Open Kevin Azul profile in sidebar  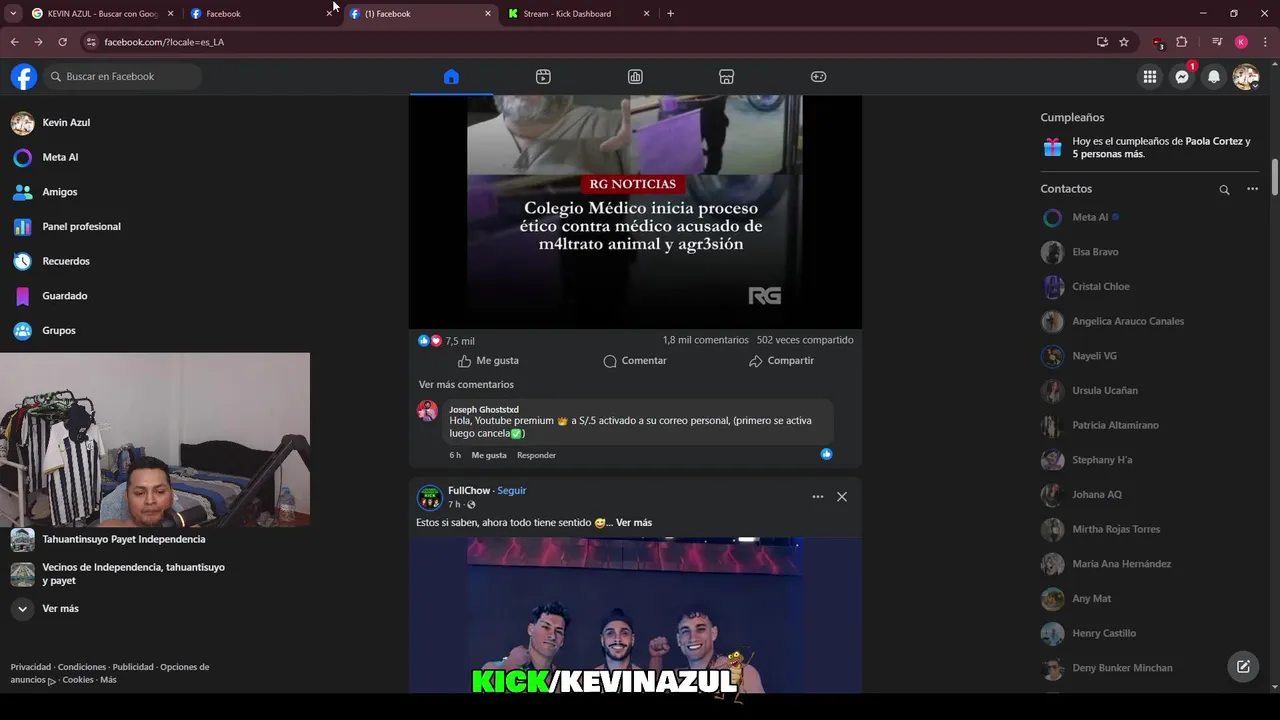pyautogui.click(x=66, y=123)
